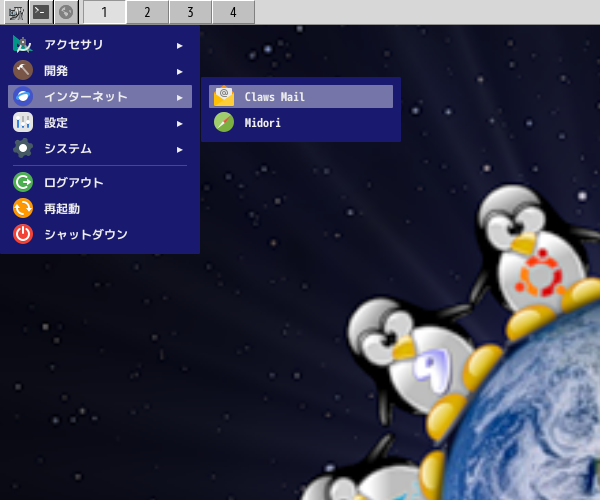
Task: Expand the アクセサリ submenu arrow
Action: pyautogui.click(x=179, y=46)
